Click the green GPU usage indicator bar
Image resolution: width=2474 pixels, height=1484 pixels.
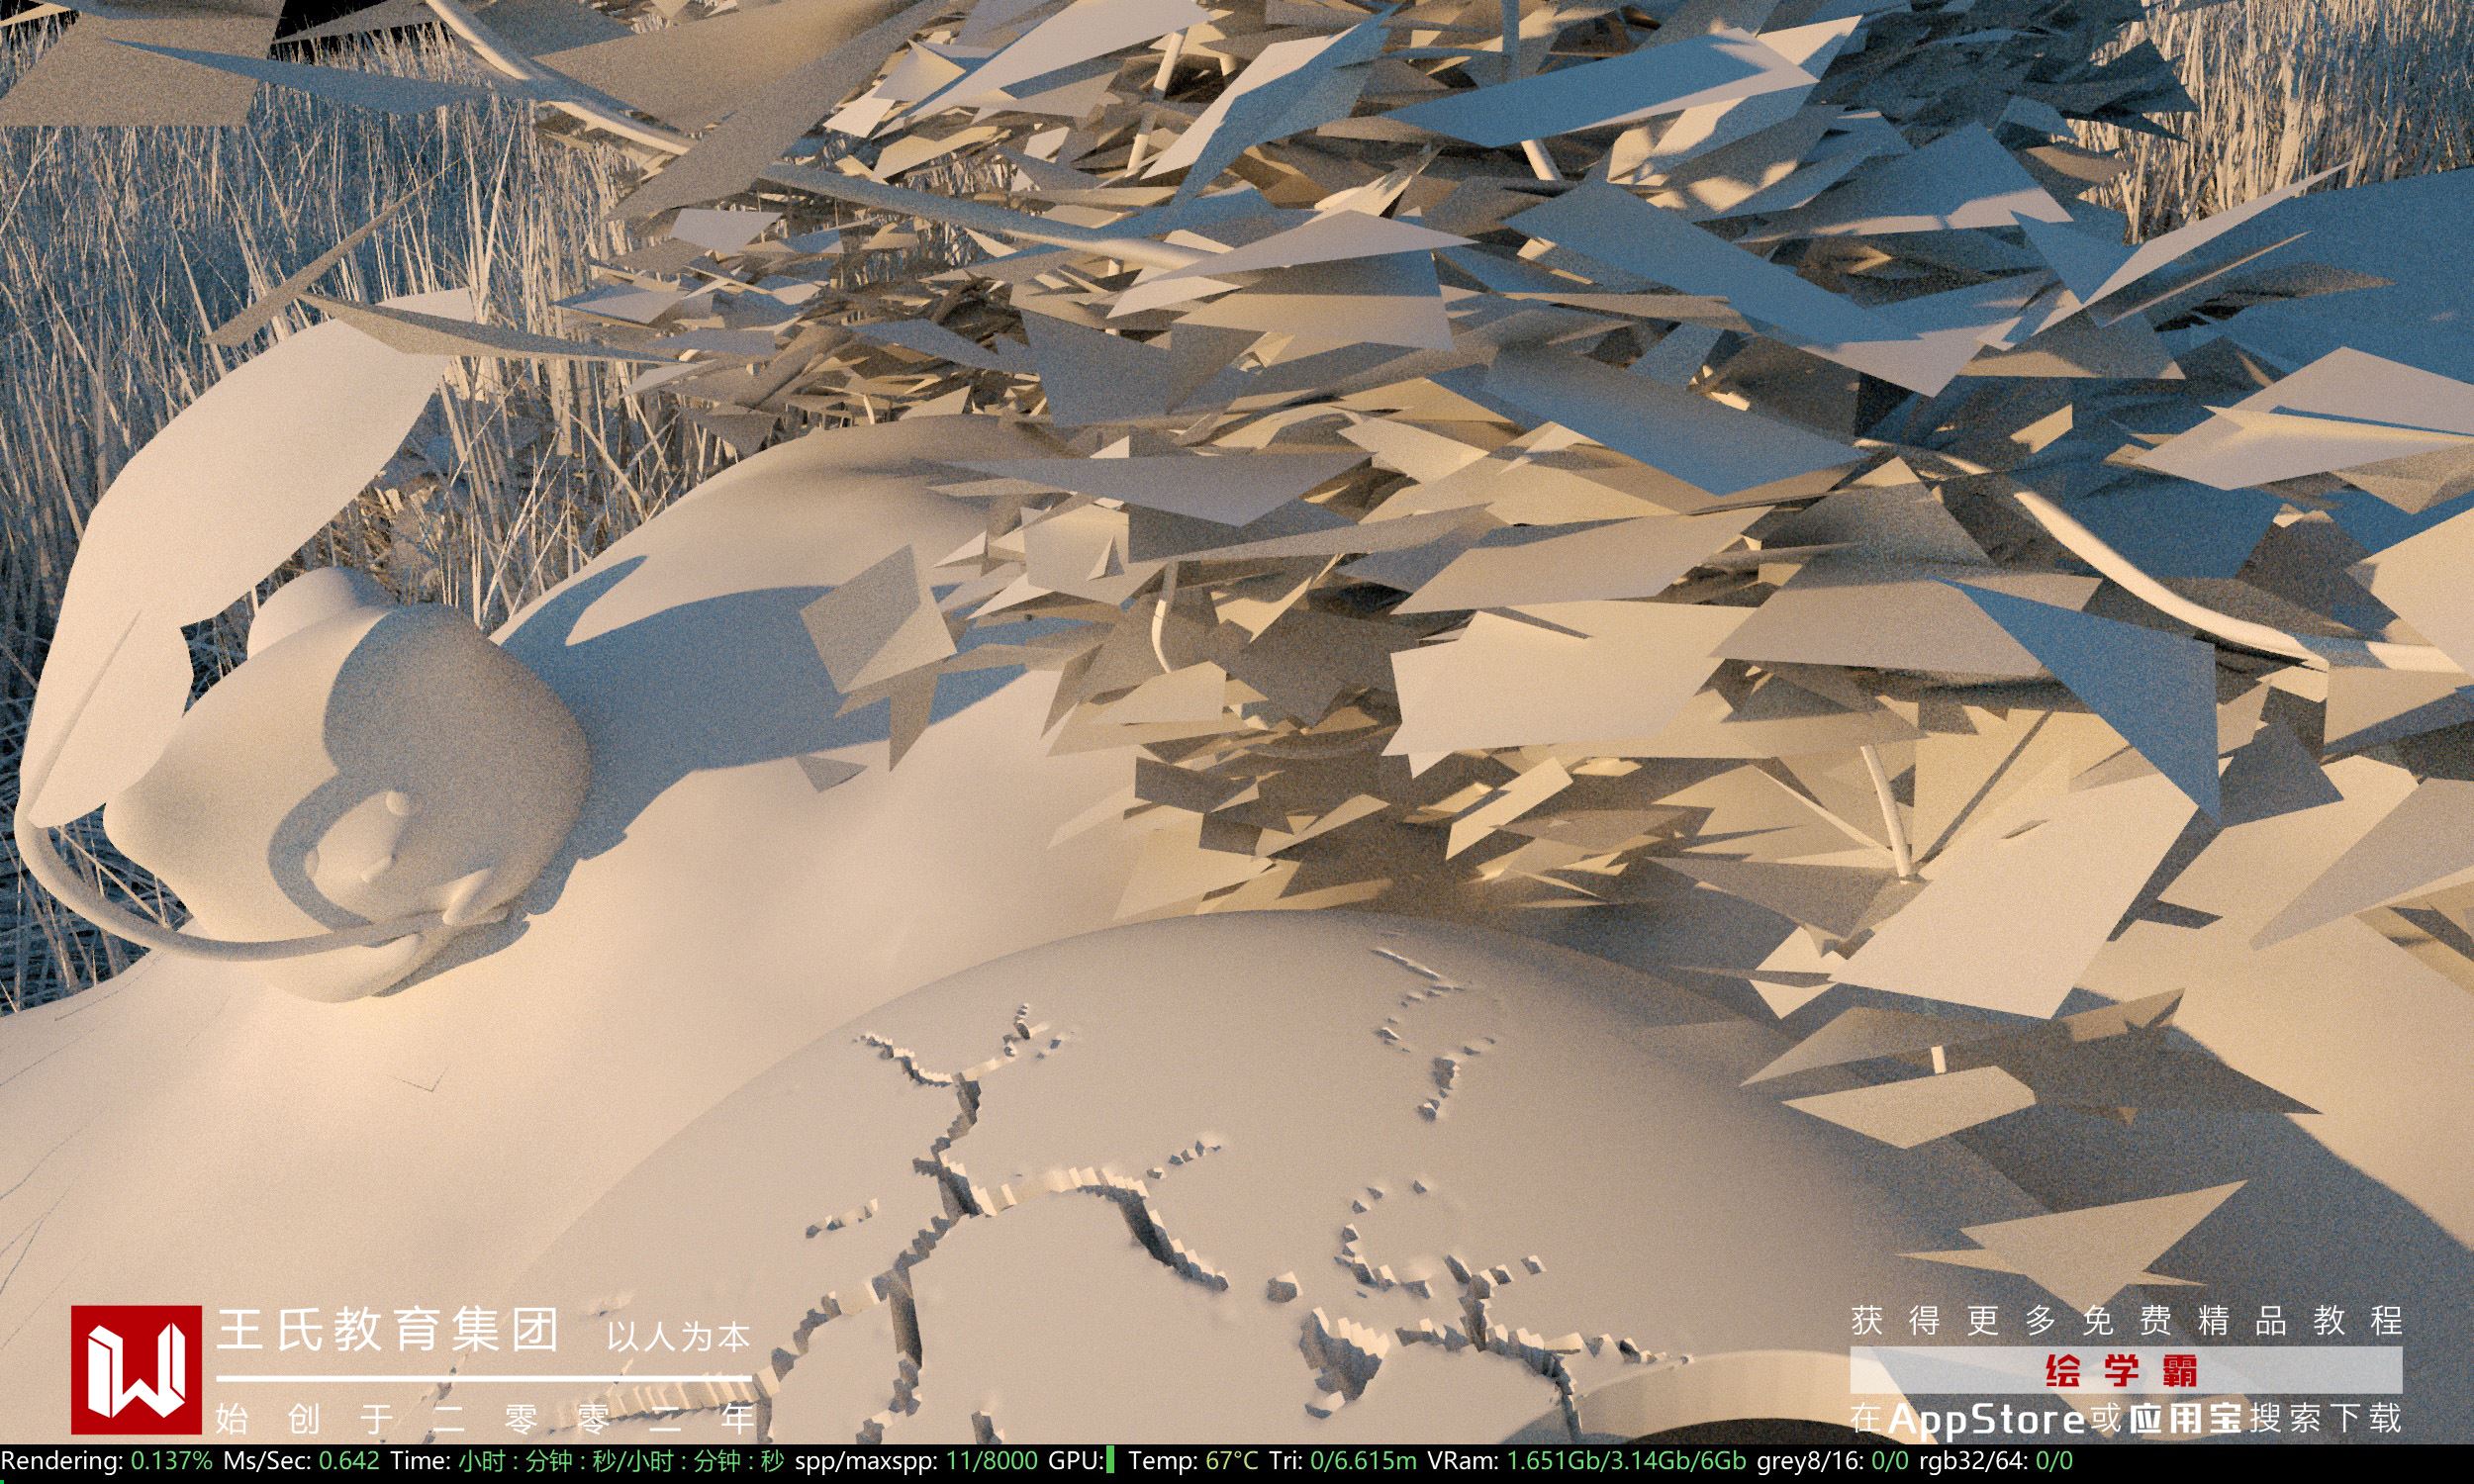point(1111,1461)
